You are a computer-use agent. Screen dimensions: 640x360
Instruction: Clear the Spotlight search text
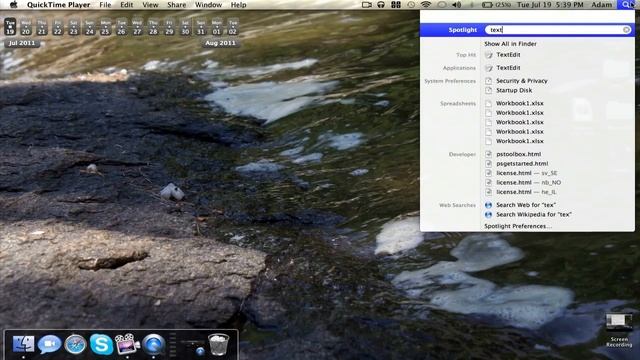626,30
